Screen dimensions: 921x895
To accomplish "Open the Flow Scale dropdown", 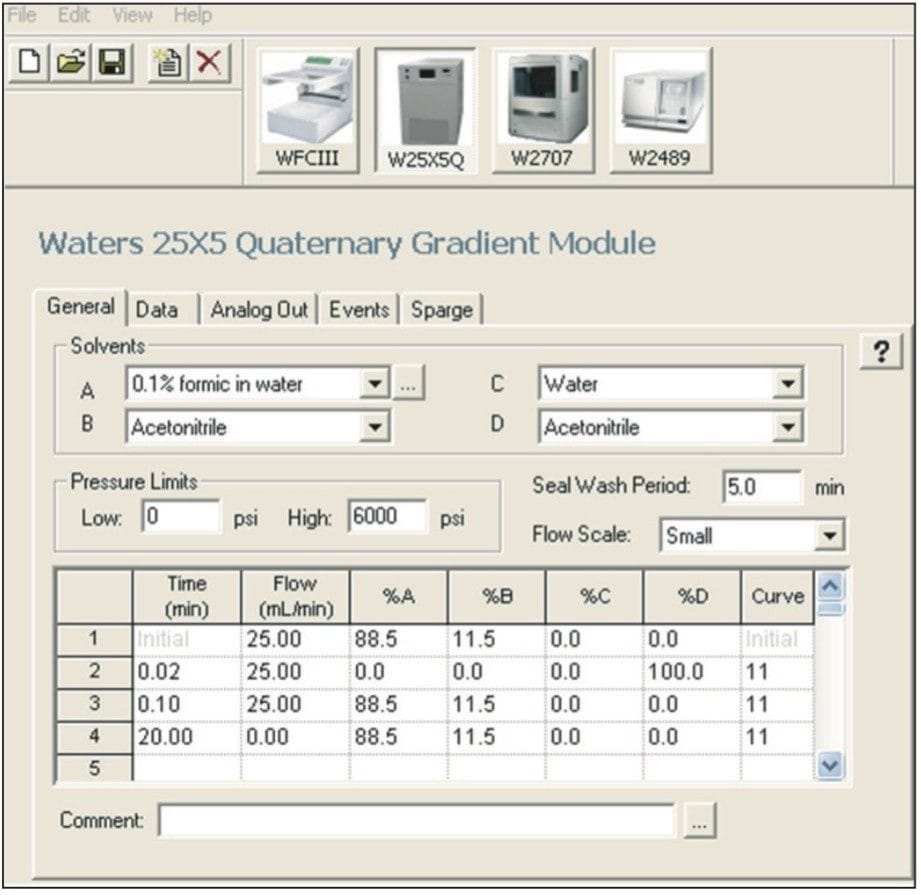I will pos(829,536).
